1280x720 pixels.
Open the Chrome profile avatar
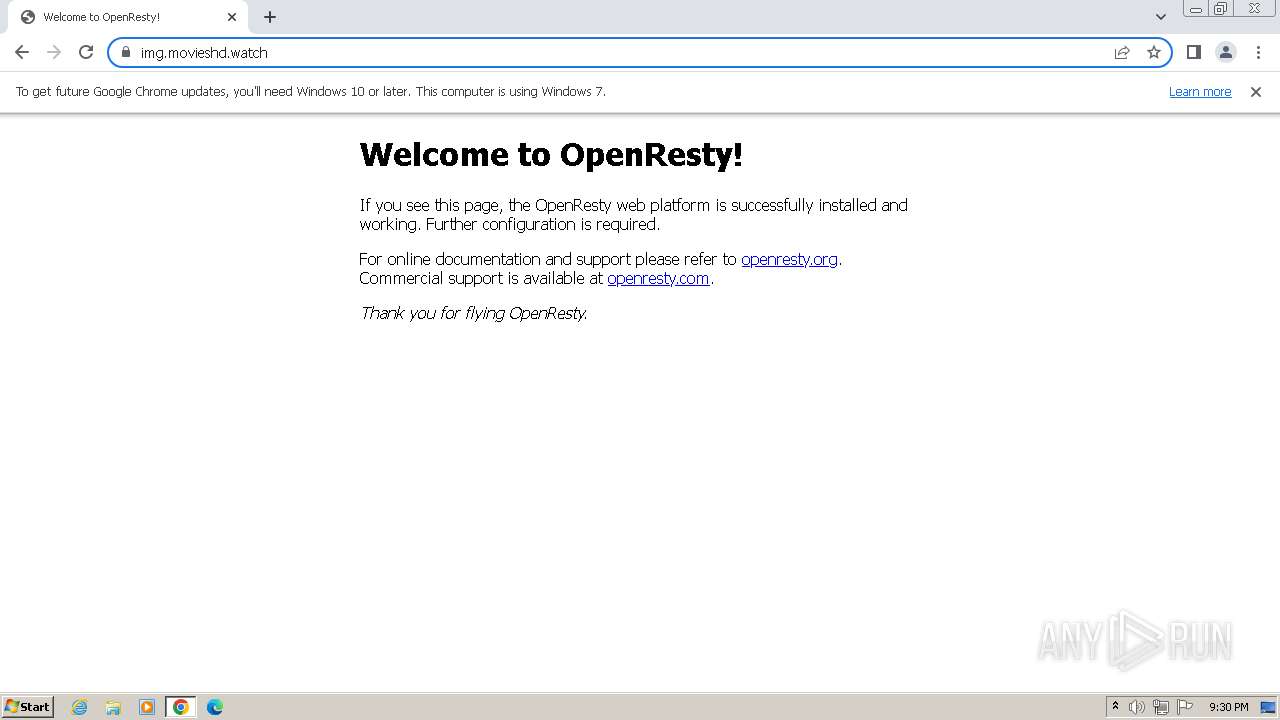click(1225, 52)
